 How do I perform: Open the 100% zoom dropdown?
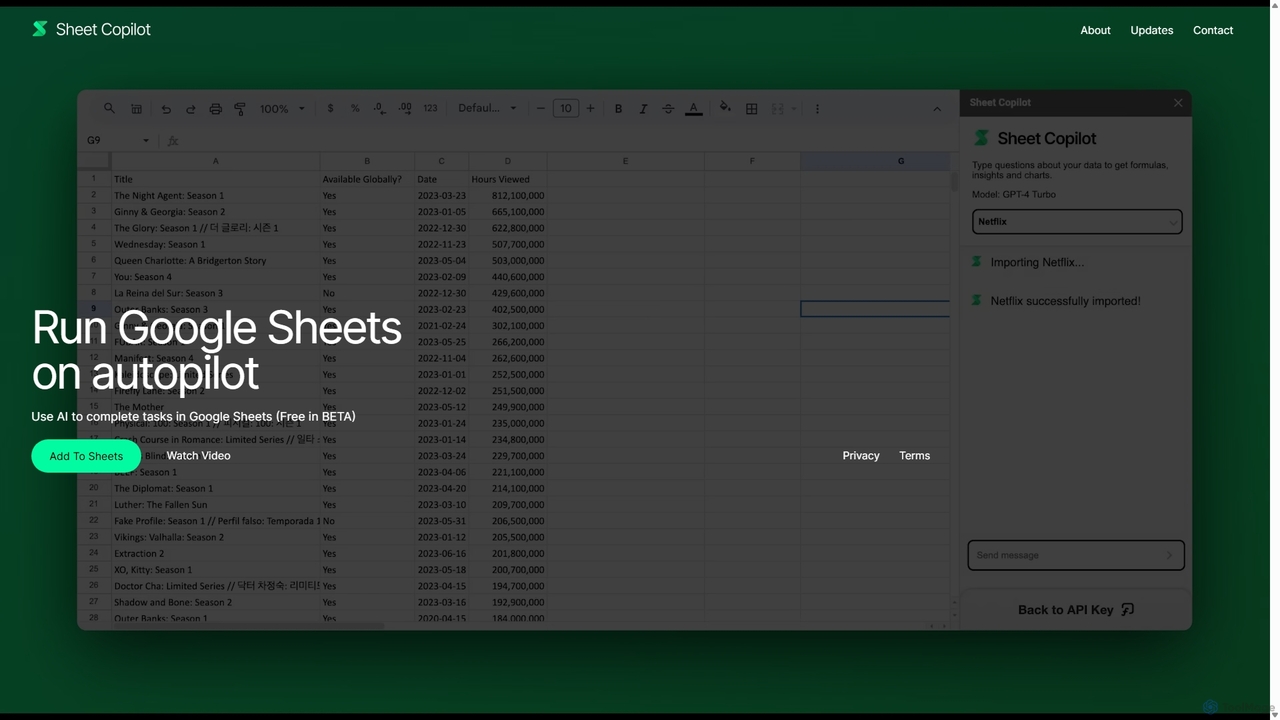[x=282, y=108]
